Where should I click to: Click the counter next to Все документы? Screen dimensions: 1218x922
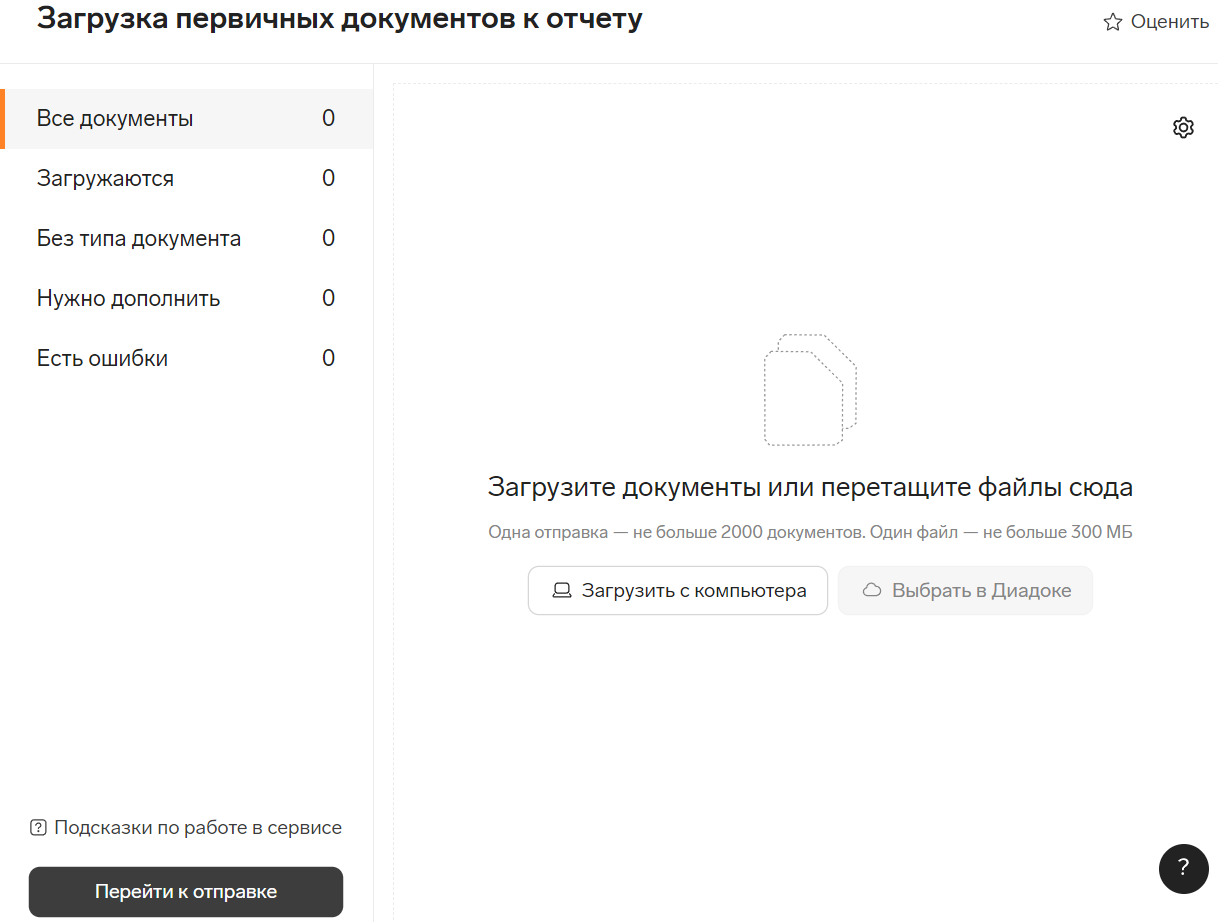click(328, 119)
